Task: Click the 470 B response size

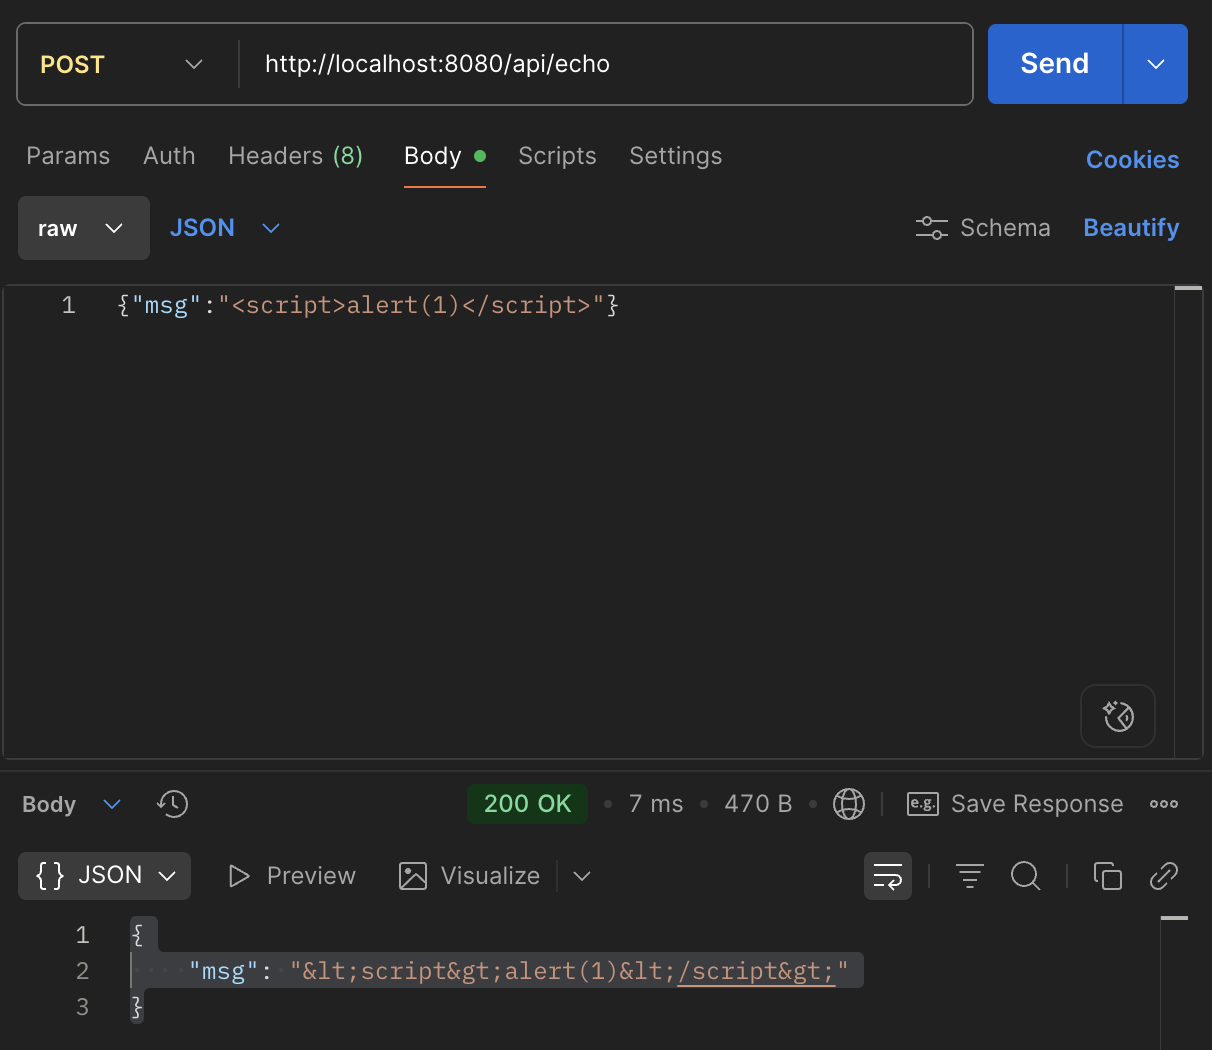Action: (x=758, y=804)
